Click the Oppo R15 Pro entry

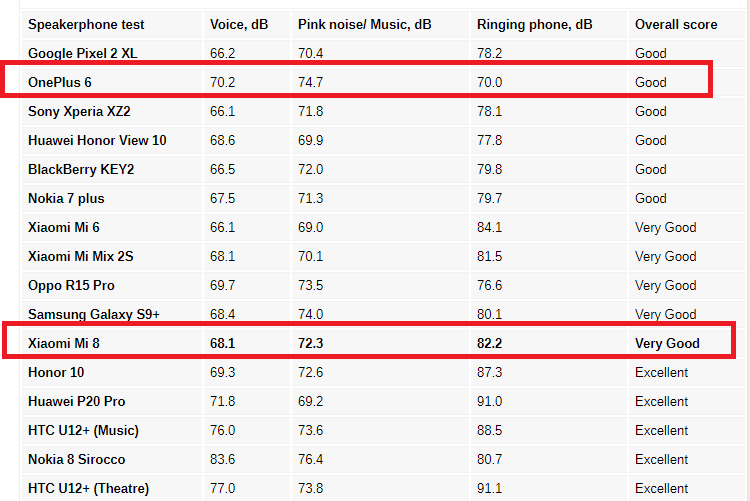tap(71, 285)
